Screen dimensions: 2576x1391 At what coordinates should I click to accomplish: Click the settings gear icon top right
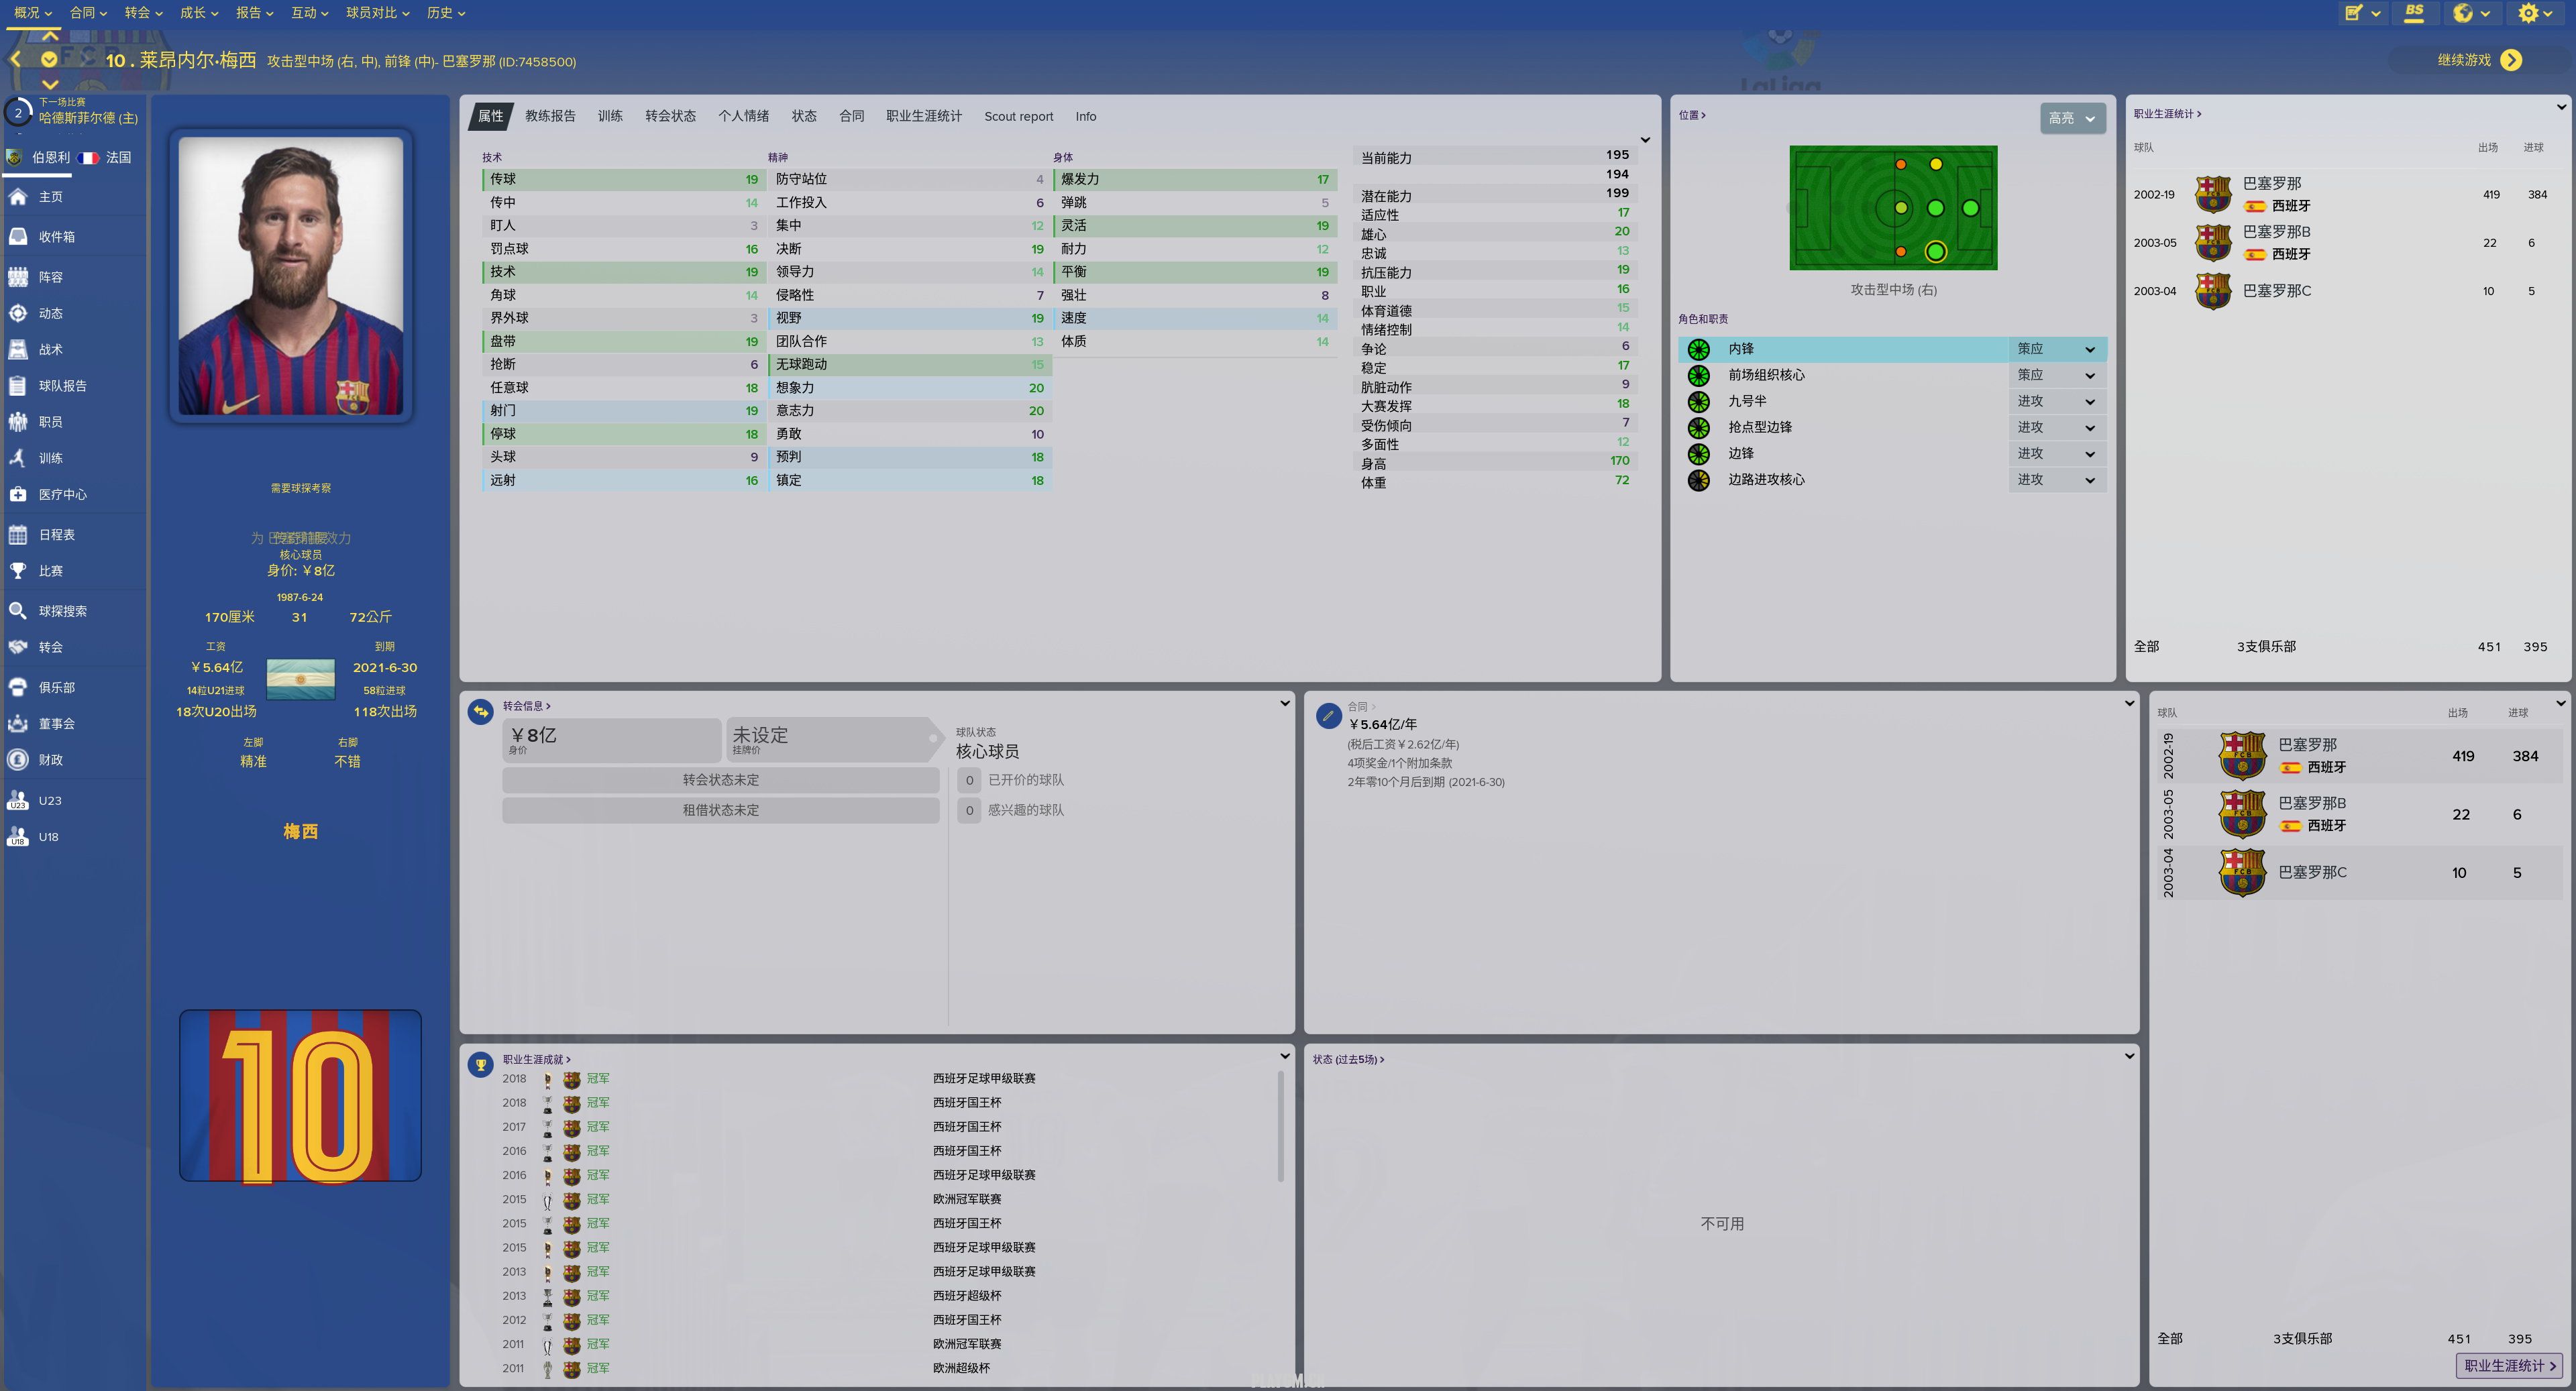pos(2528,13)
